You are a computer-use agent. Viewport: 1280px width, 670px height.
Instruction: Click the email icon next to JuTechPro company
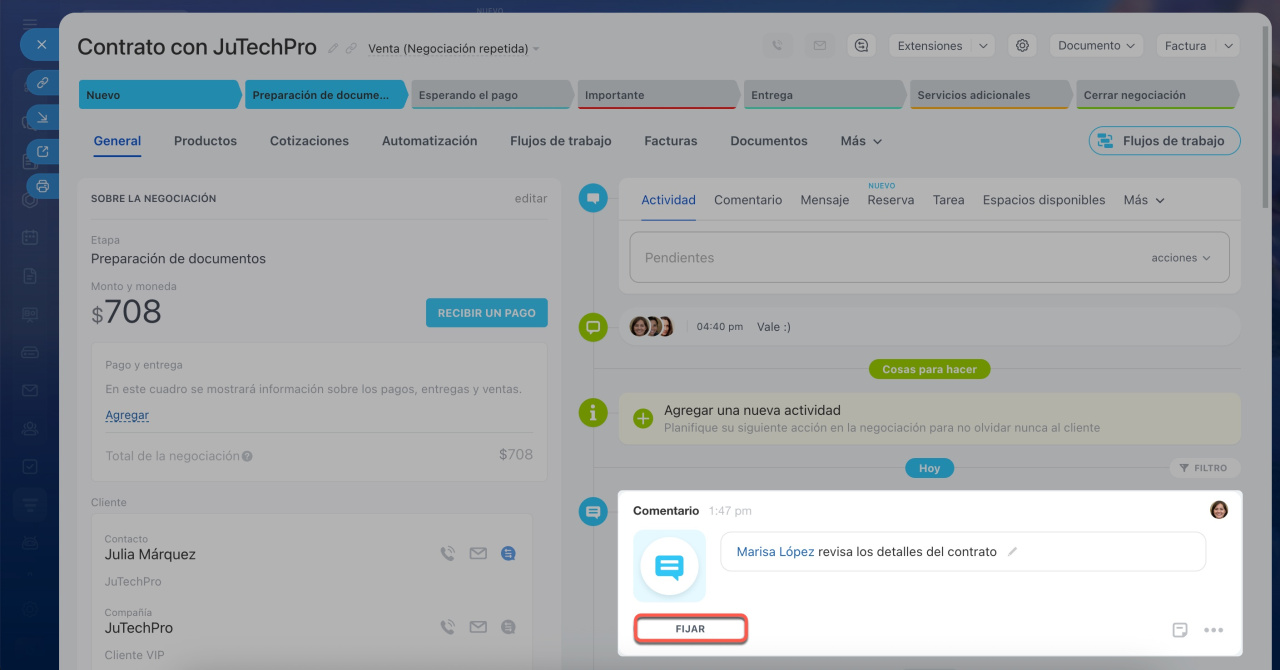[478, 628]
